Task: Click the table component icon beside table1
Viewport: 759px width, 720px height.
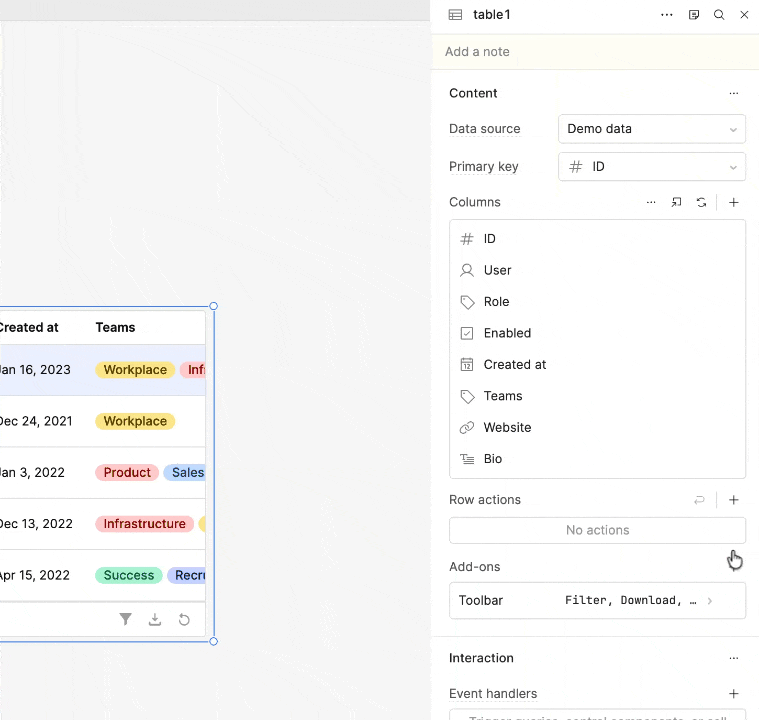Action: coord(455,15)
